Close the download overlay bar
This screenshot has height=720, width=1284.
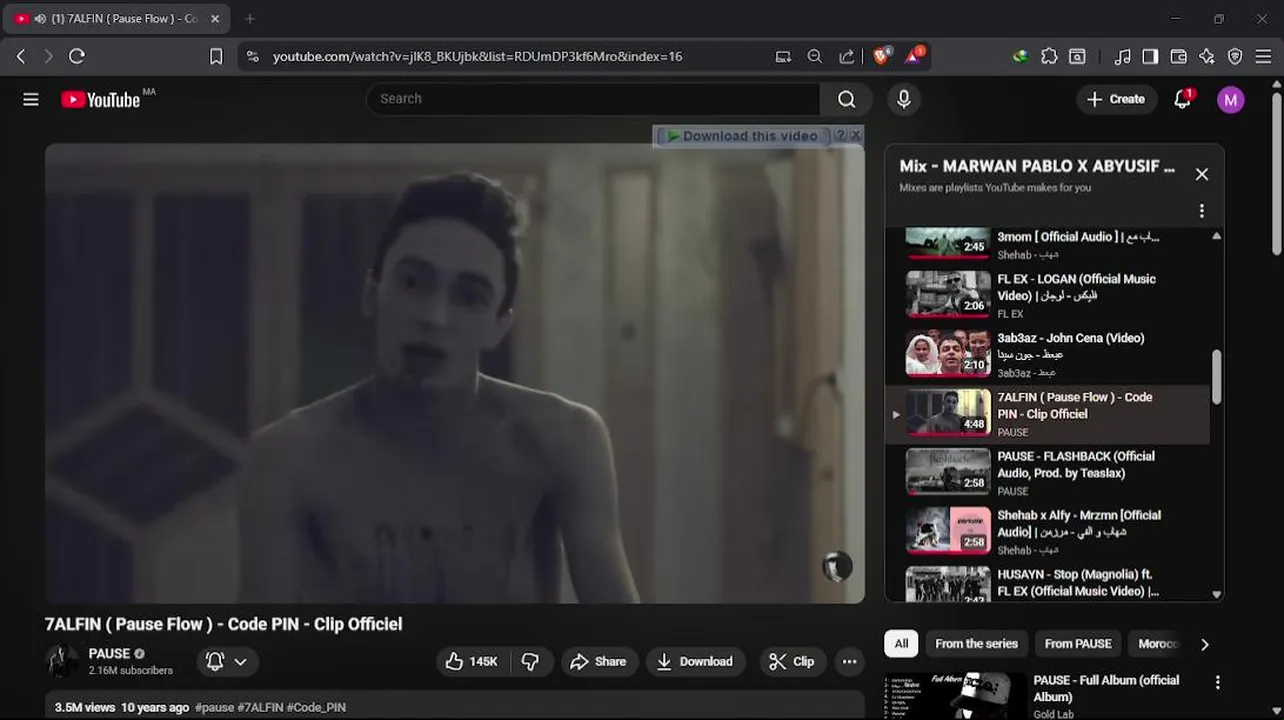tap(856, 135)
